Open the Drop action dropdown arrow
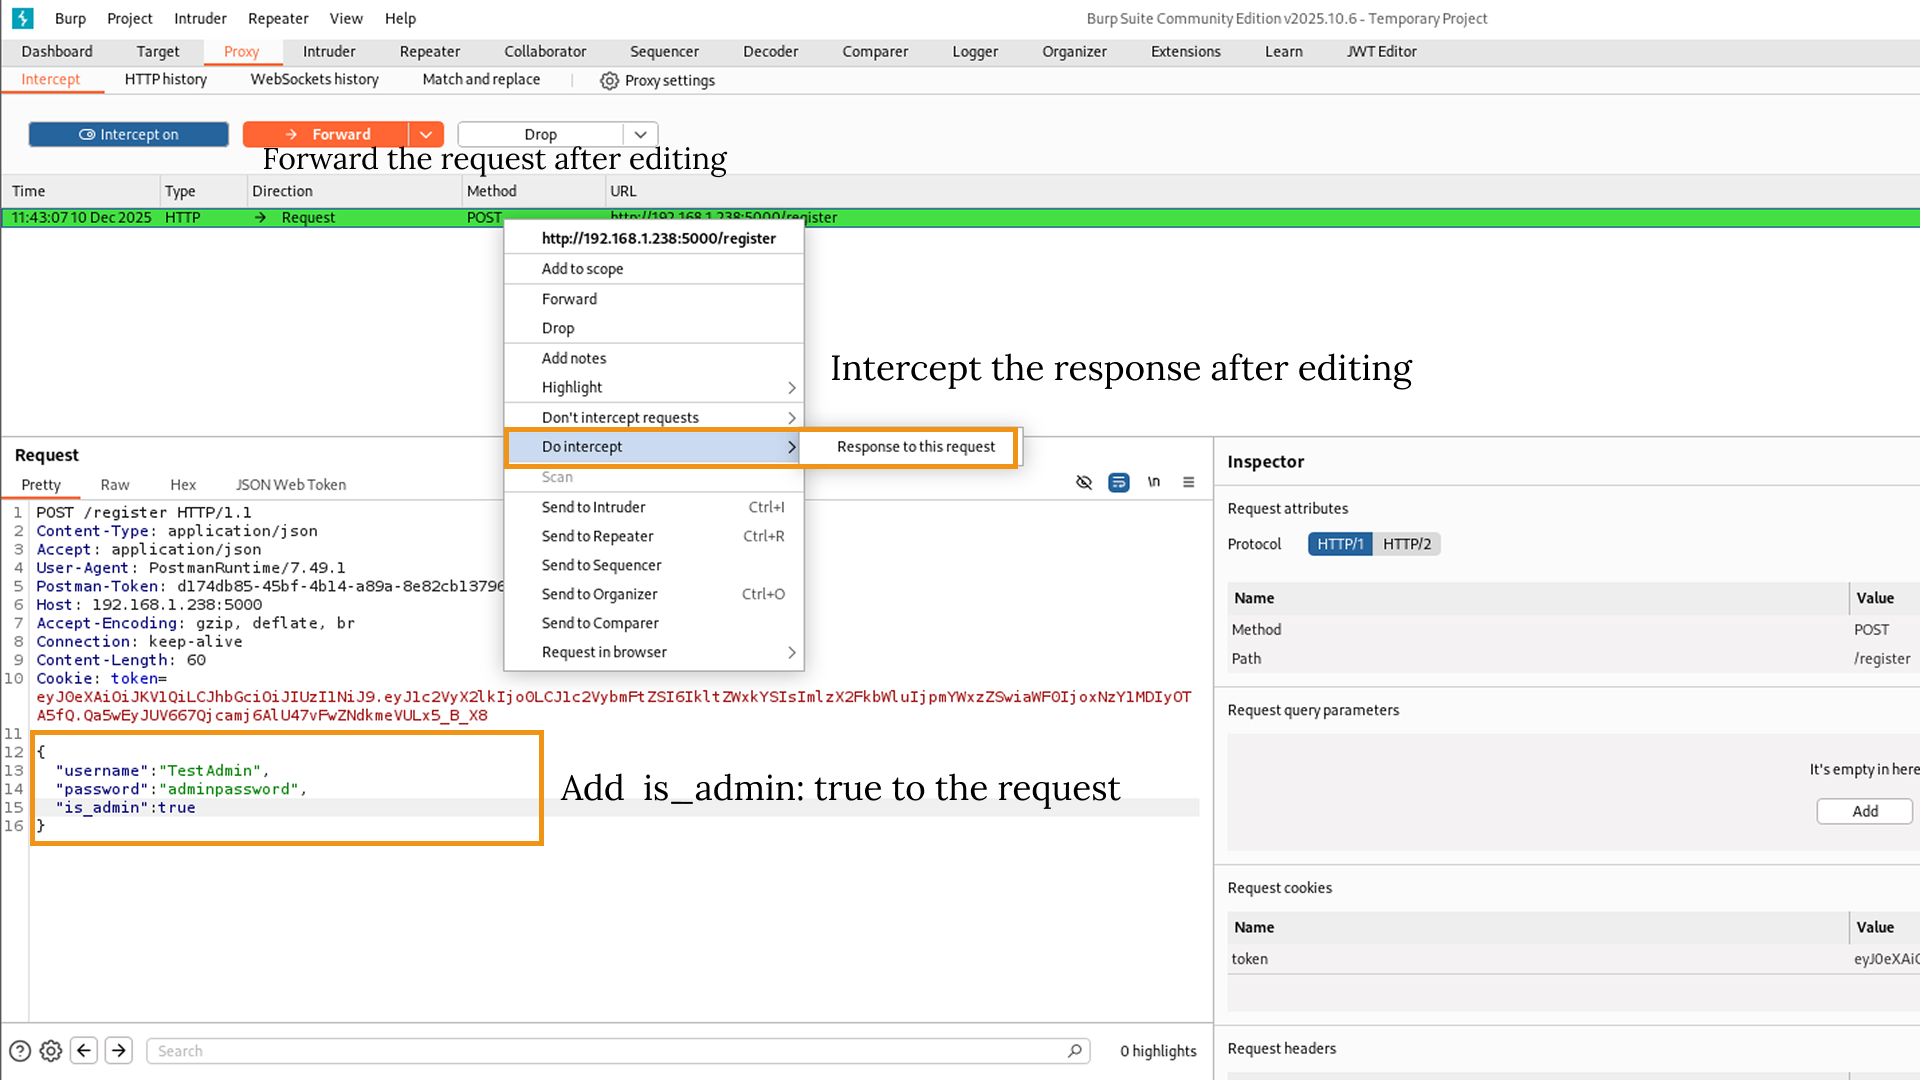This screenshot has height=1080, width=1920. click(641, 133)
